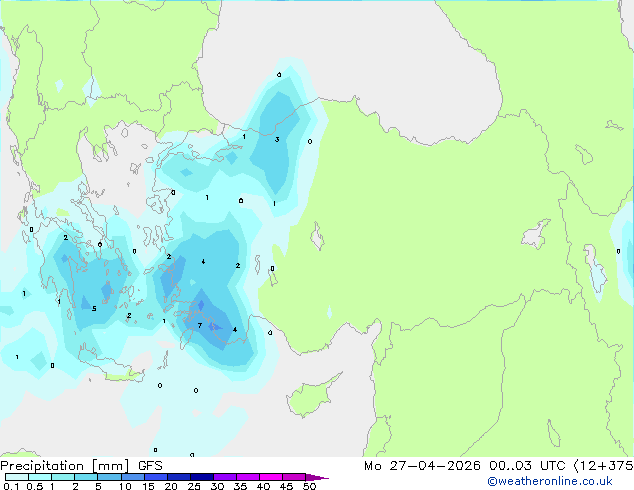634x490 pixels.
Task: Select the 40–45 mm magenta legend box
Action: (x=271, y=477)
